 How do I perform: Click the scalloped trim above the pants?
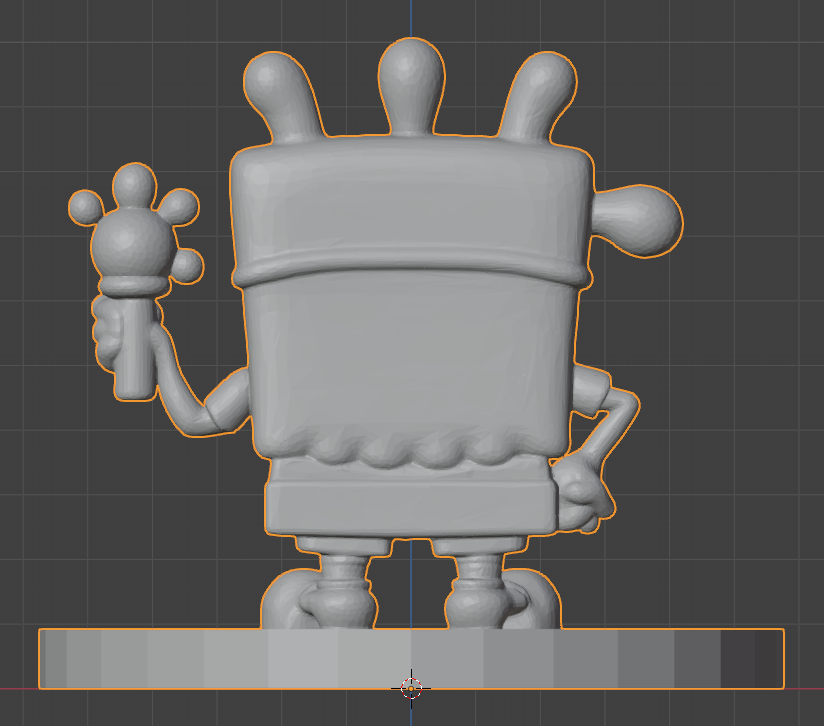click(411, 449)
